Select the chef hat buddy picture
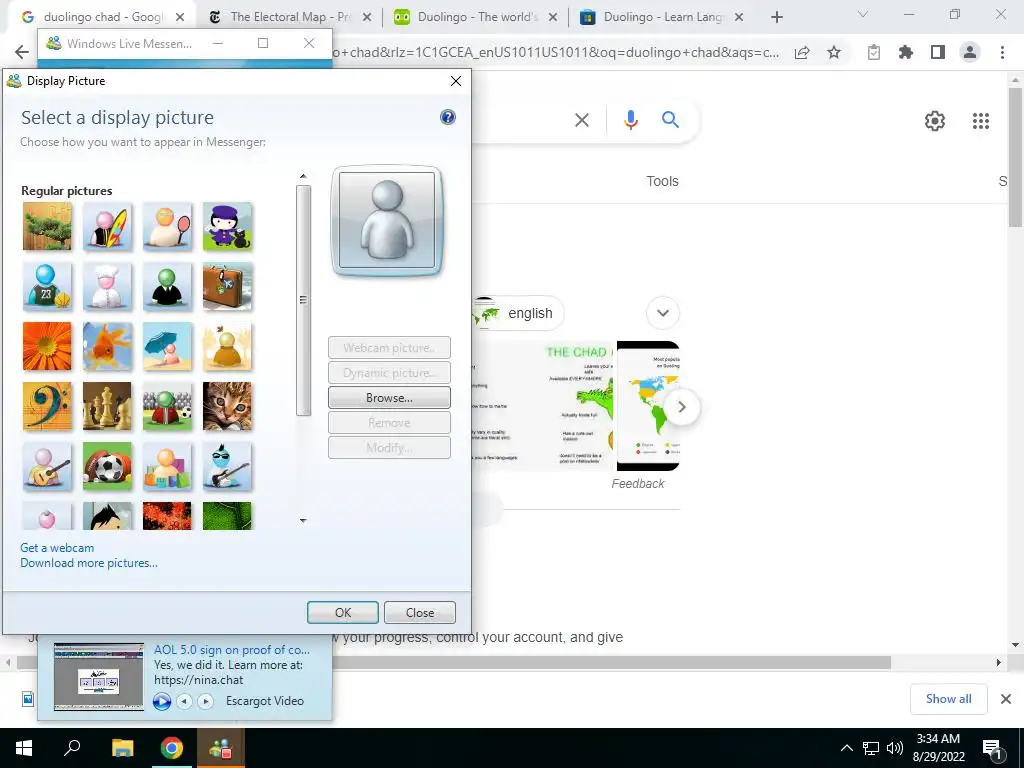This screenshot has height=768, width=1024. pyautogui.click(x=107, y=286)
